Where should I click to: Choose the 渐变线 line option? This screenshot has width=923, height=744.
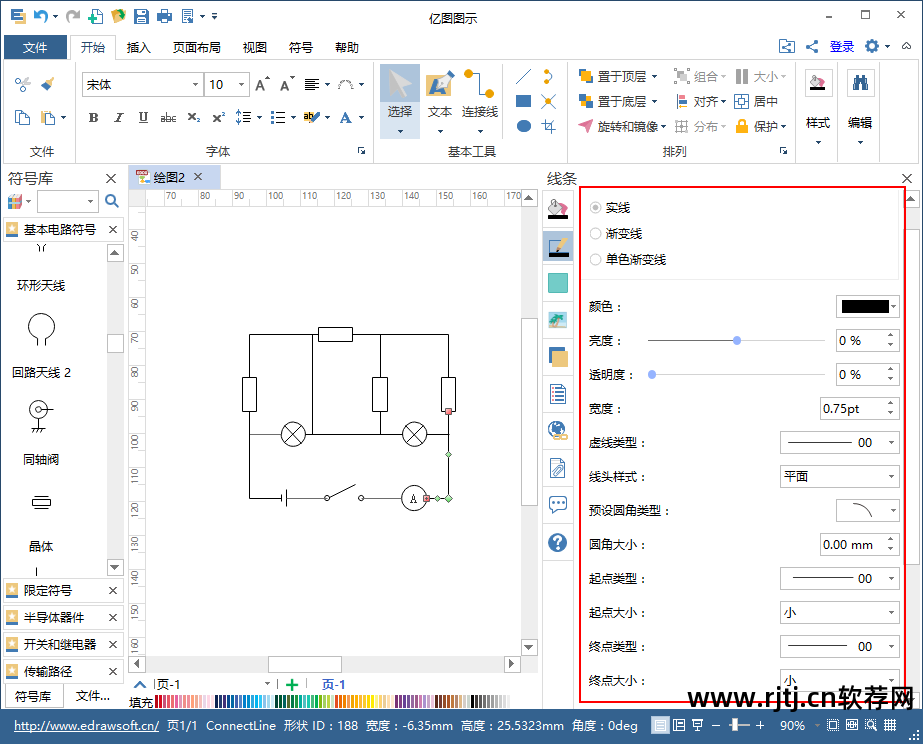[x=596, y=234]
